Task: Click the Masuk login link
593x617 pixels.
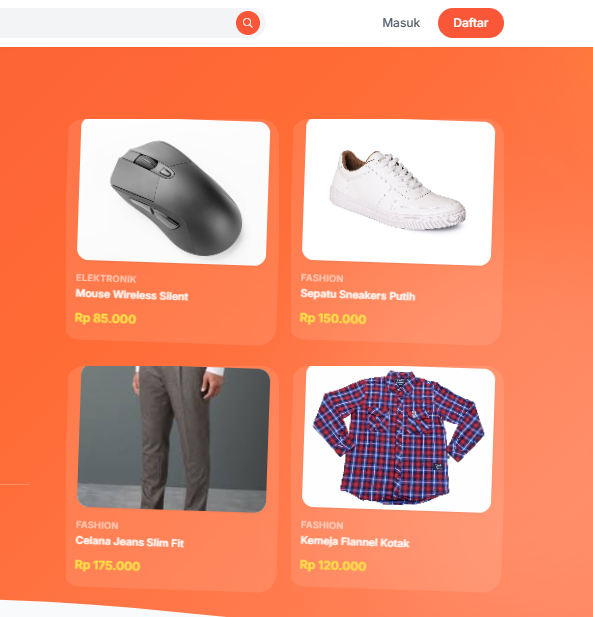Action: pos(401,23)
